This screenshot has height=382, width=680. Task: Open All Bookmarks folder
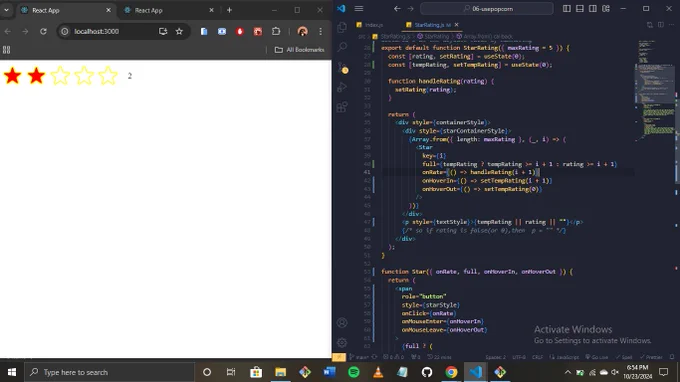tap(300, 50)
